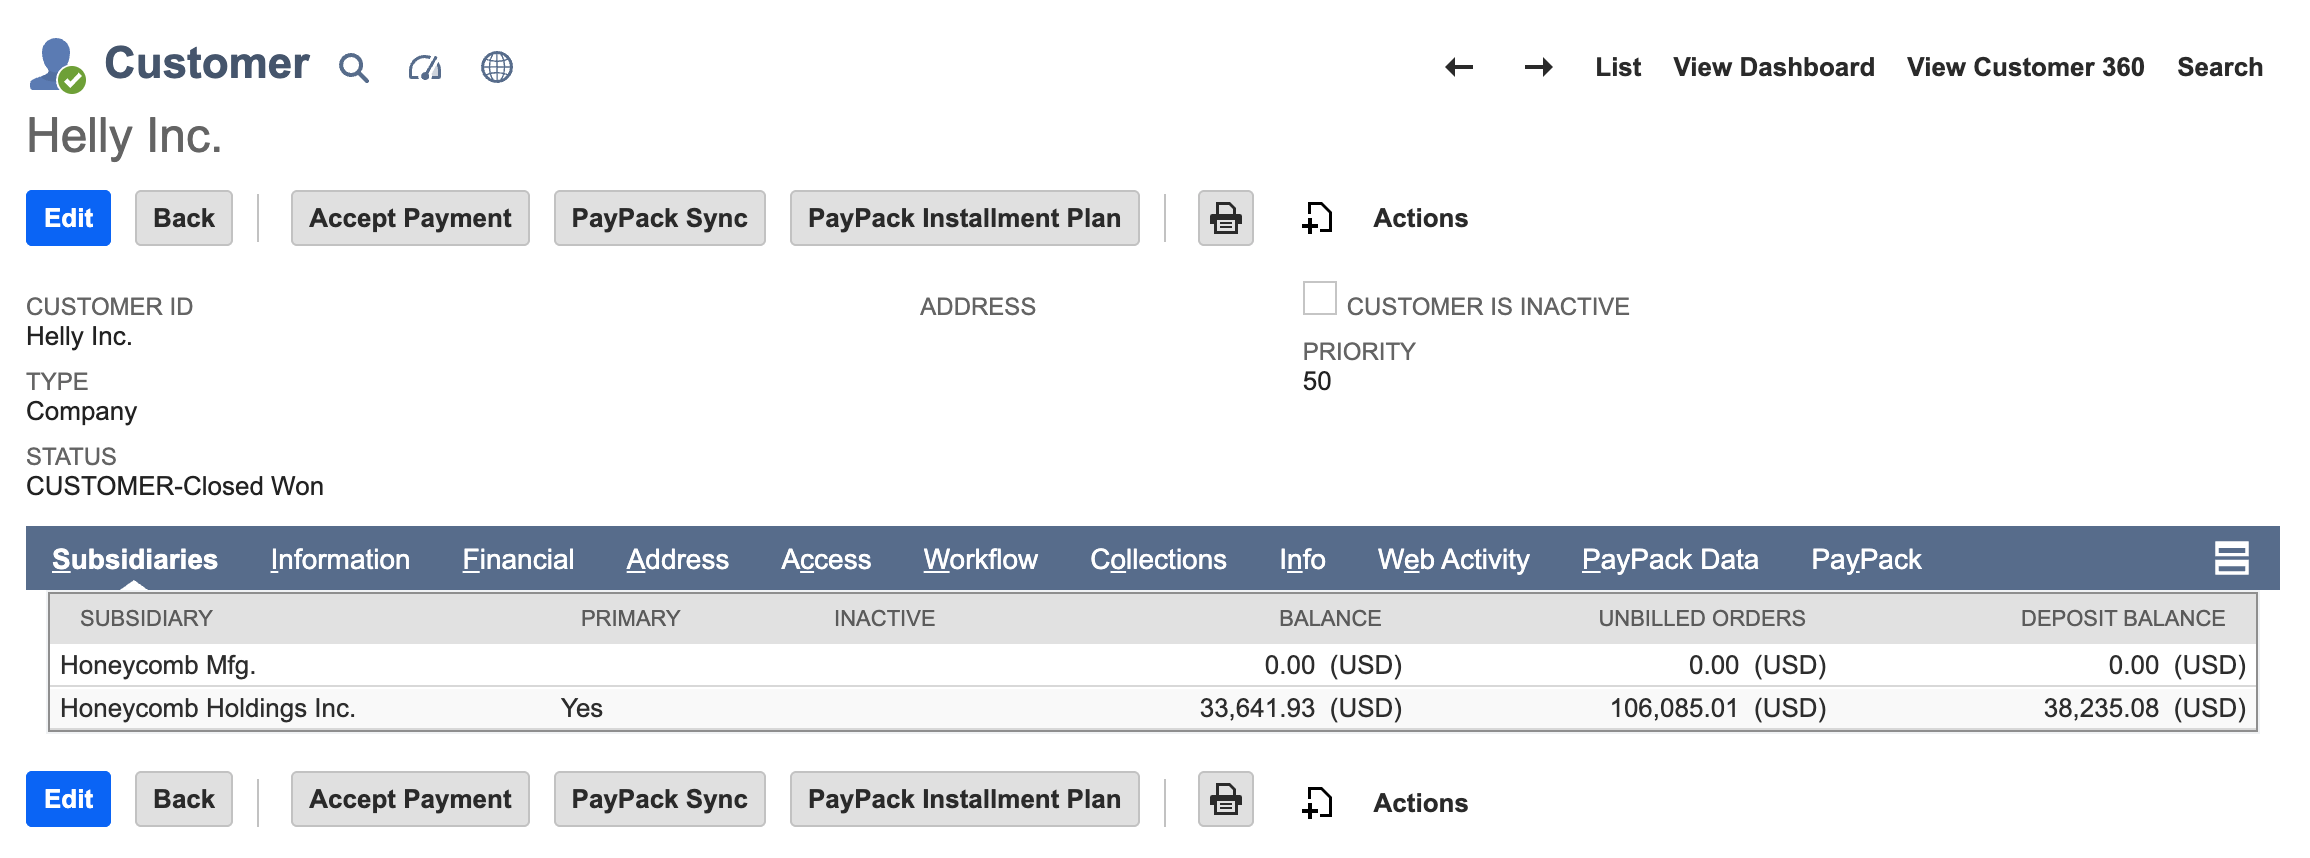
Task: Click the top Edit button
Action: 68,218
